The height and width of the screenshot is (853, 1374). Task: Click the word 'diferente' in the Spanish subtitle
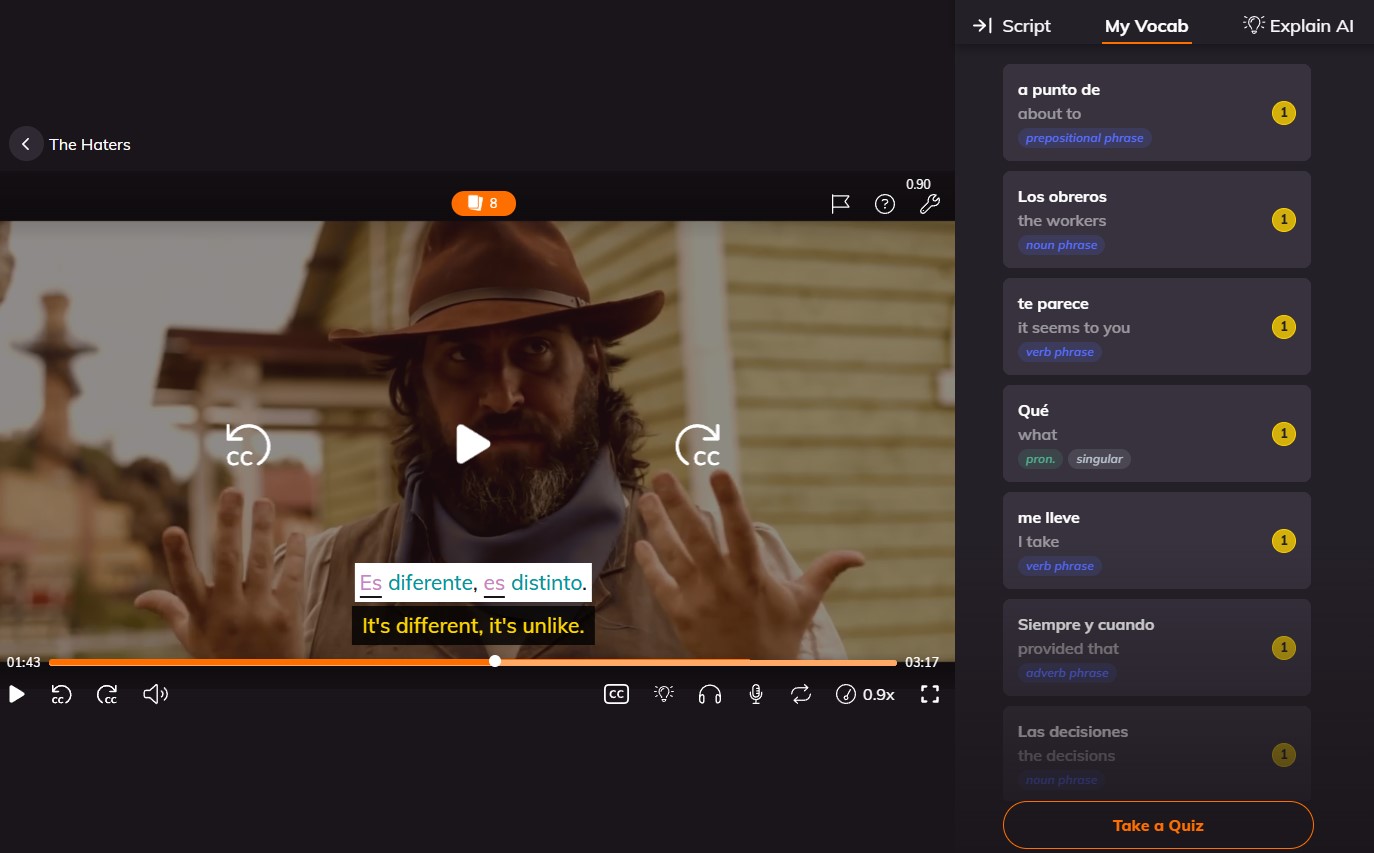click(430, 582)
